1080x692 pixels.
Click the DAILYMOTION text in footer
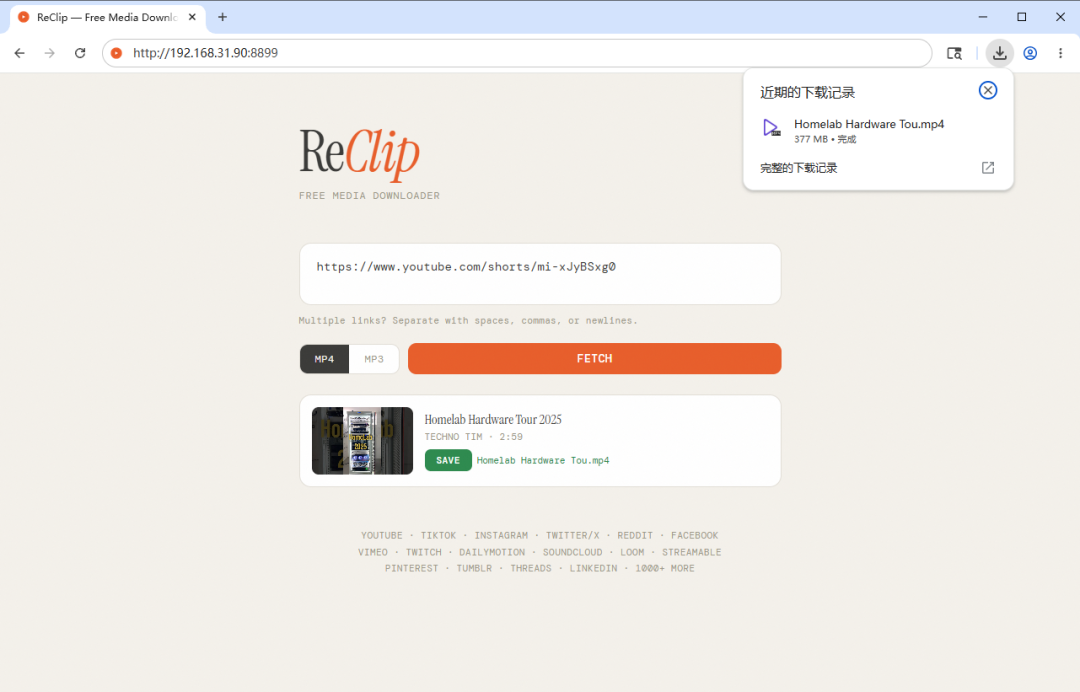(x=492, y=552)
